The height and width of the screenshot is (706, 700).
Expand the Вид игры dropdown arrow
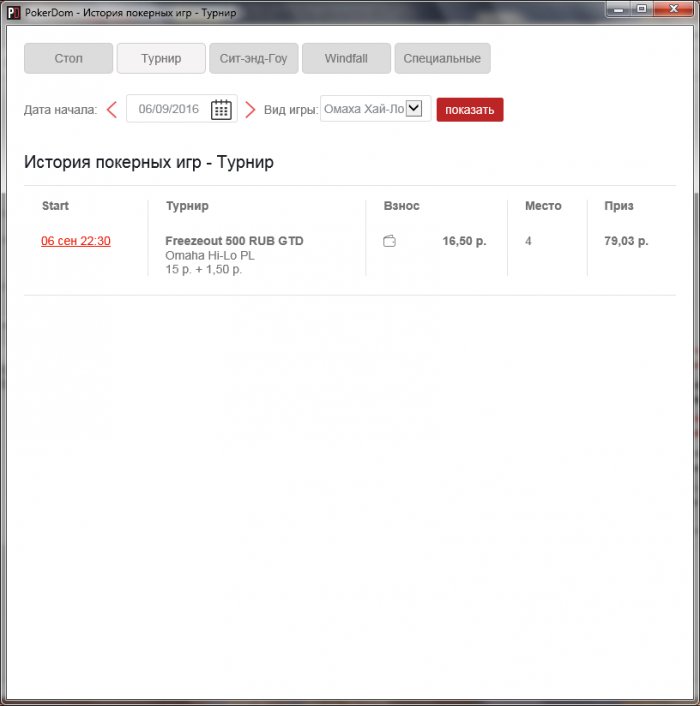click(x=414, y=109)
